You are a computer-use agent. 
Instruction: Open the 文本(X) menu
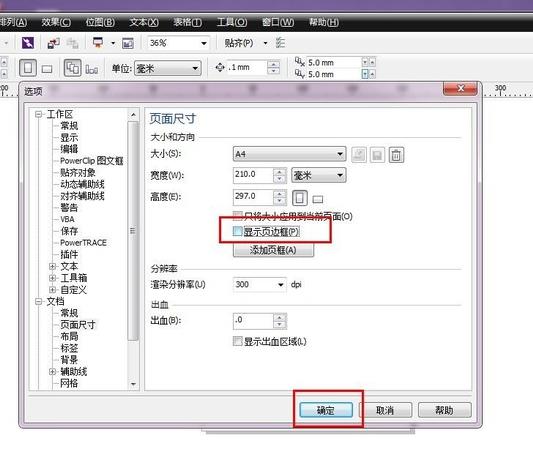(144, 22)
